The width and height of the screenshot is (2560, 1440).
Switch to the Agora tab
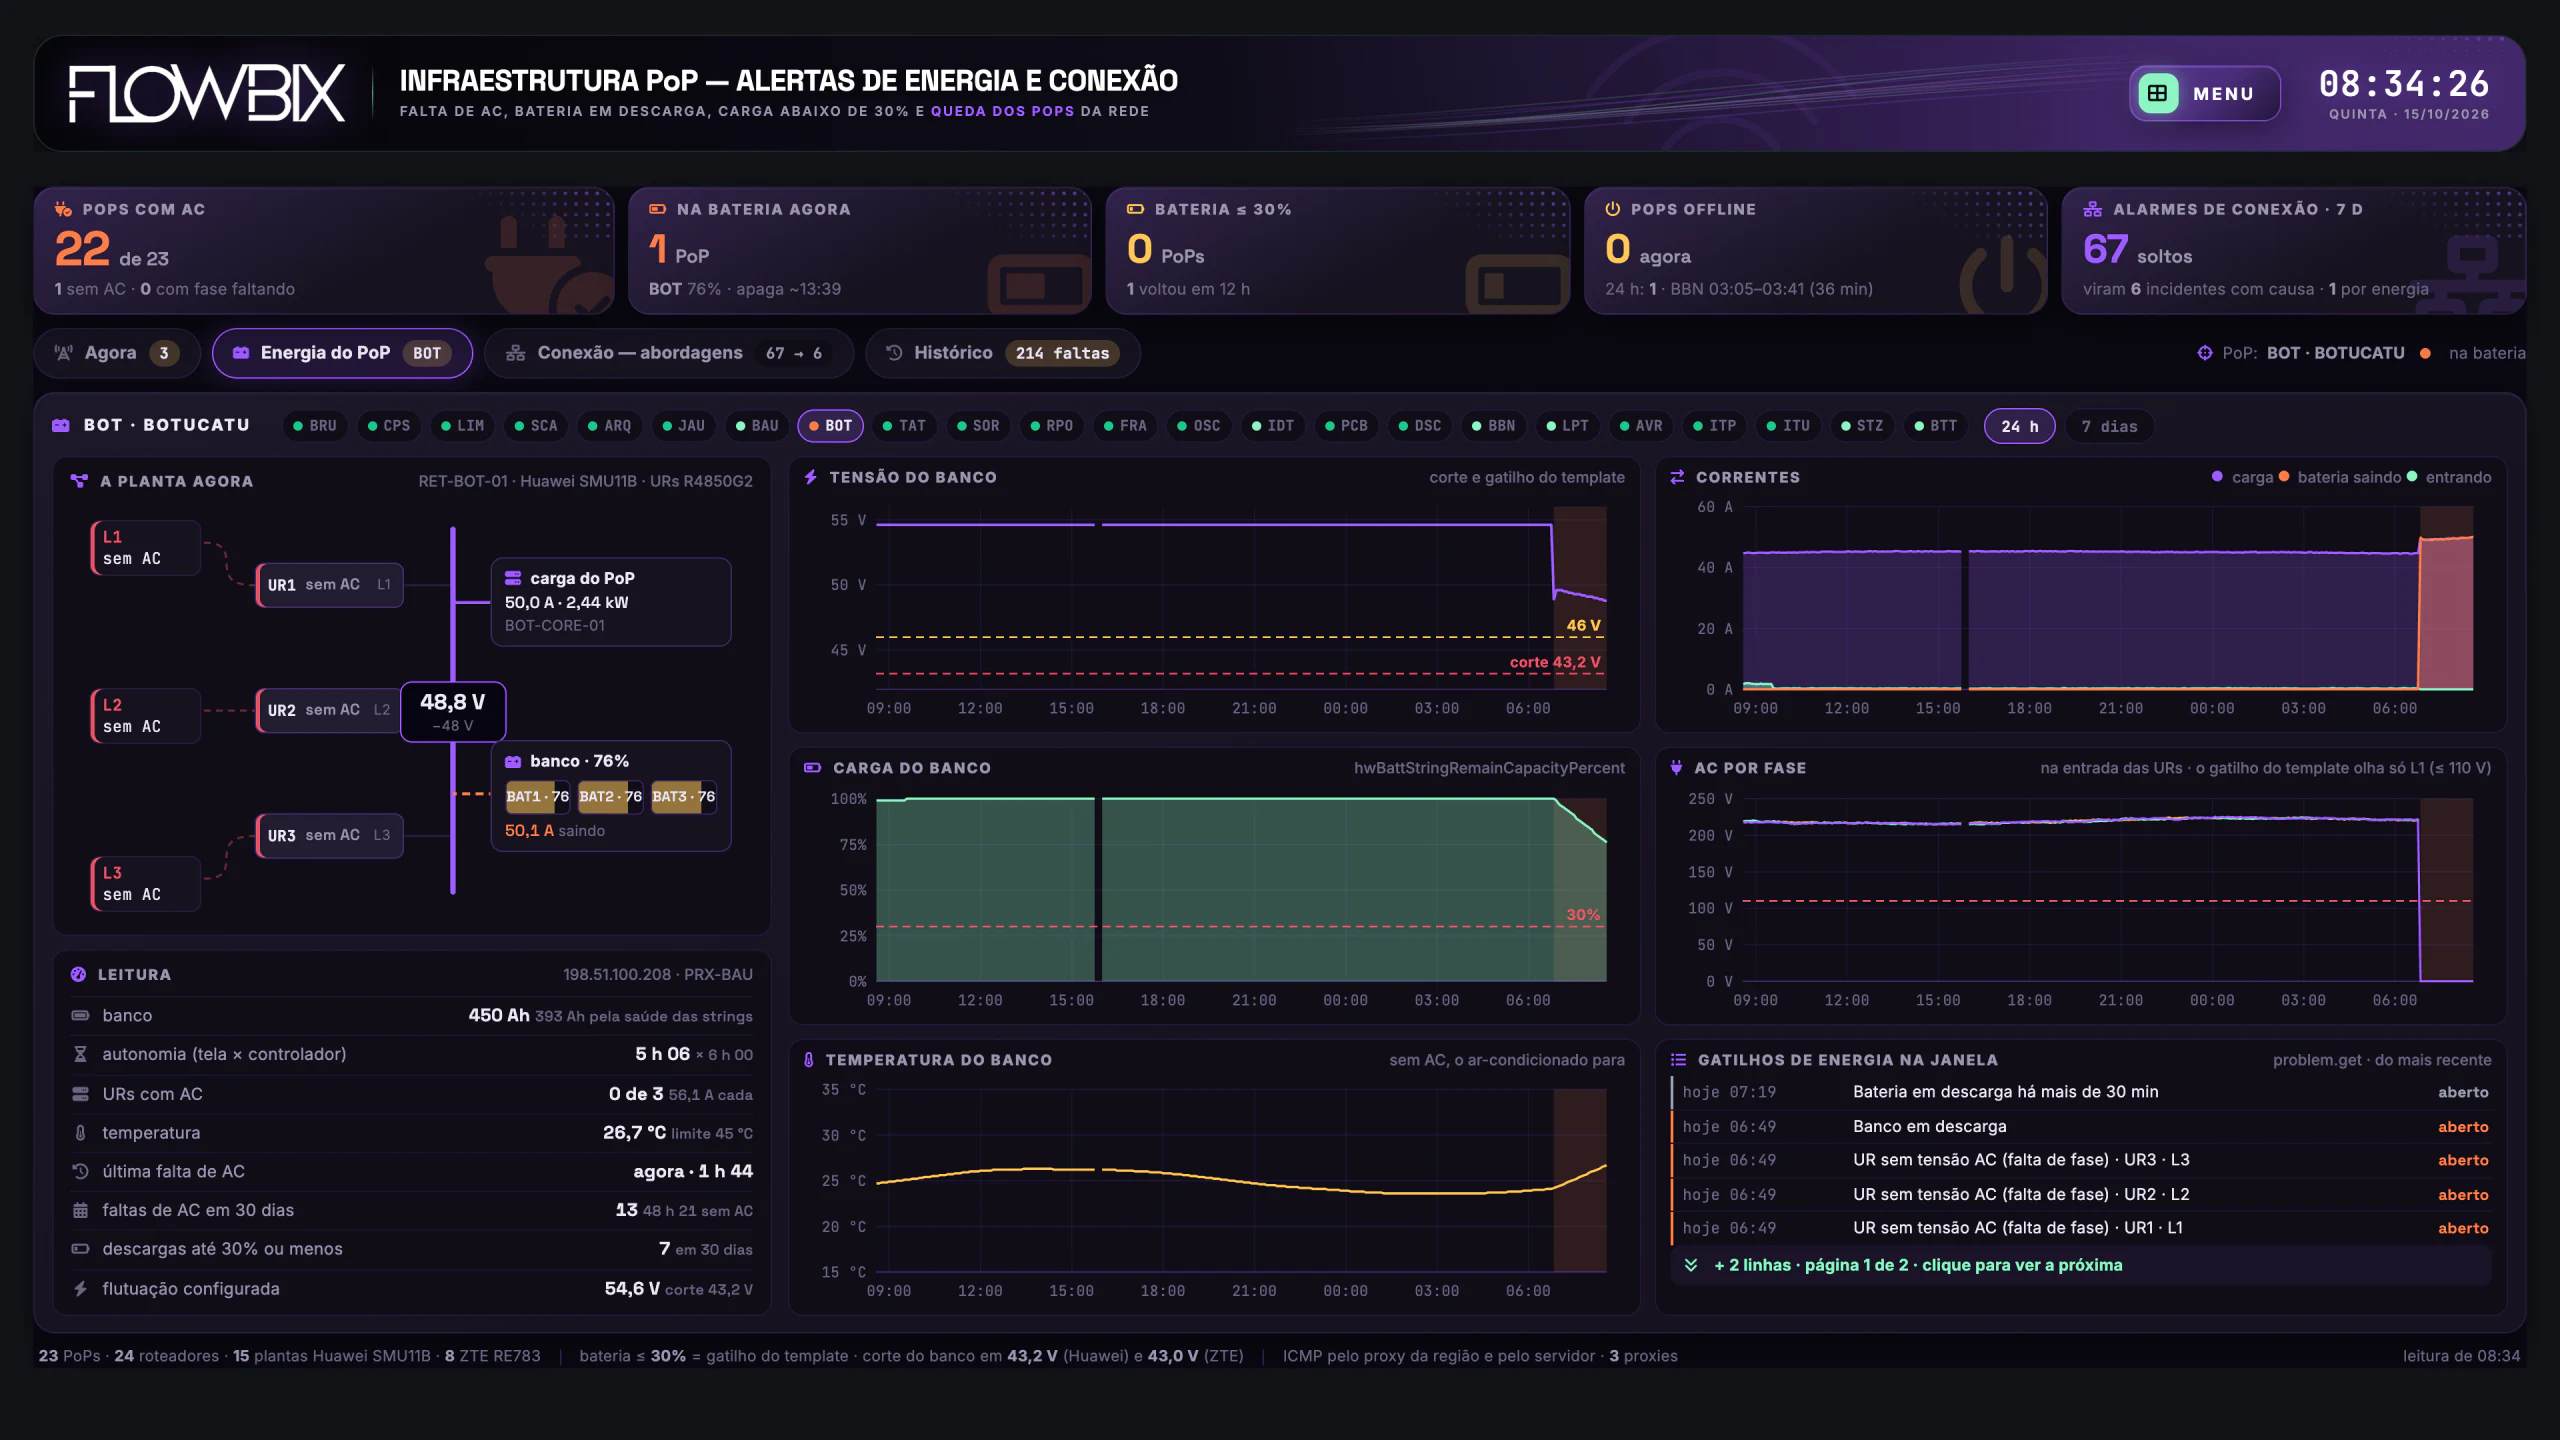tap(118, 353)
